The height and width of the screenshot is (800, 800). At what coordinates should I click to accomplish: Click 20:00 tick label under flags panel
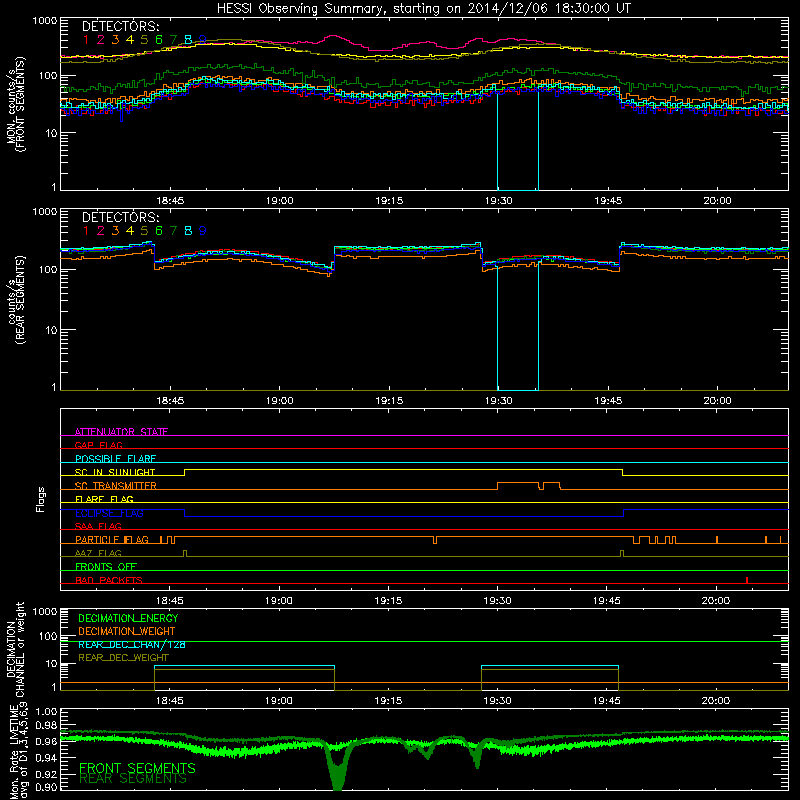(x=716, y=601)
